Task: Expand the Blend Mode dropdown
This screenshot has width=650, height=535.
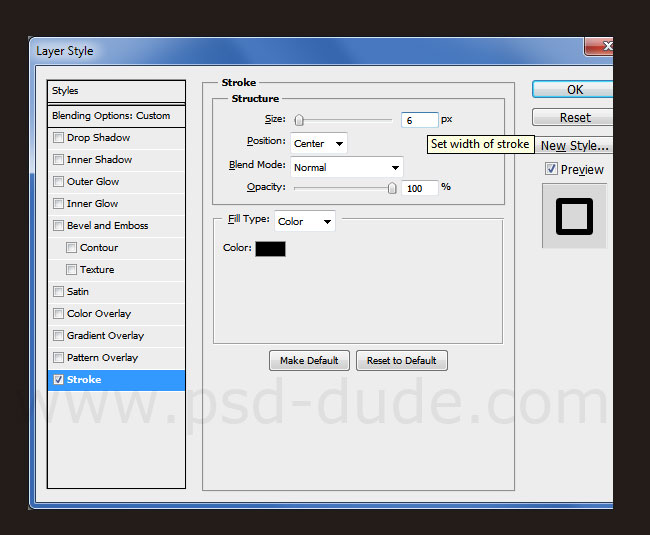Action: click(346, 167)
